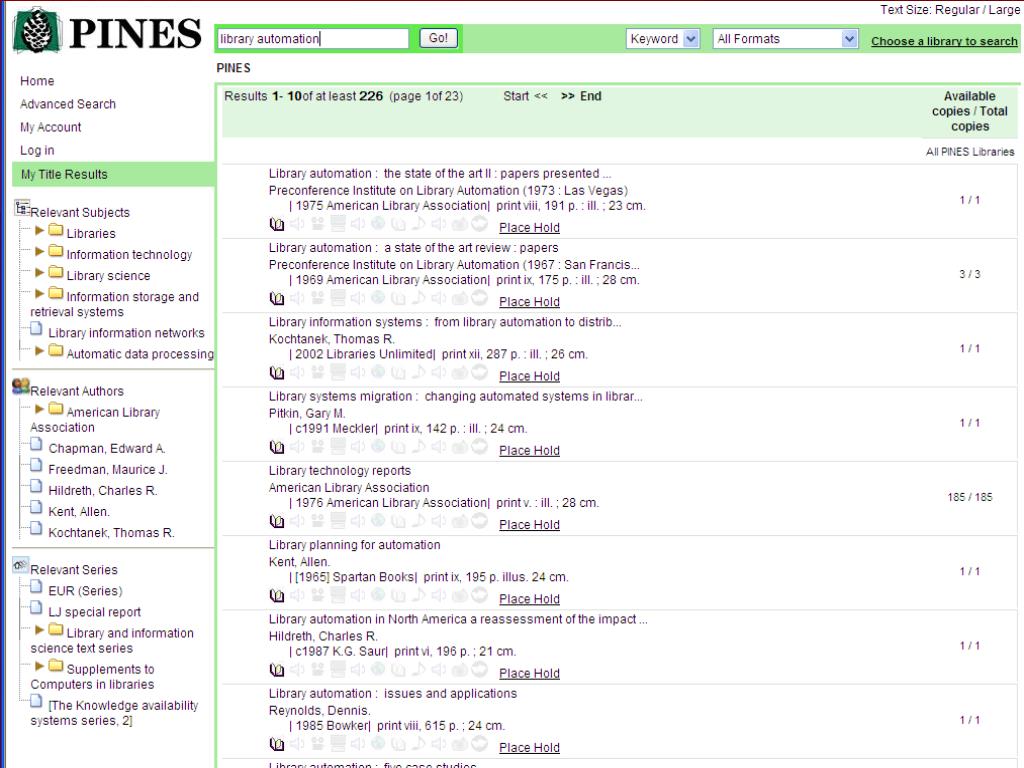1024x768 pixels.
Task: Click the Relevant Series icon
Action: (x=20, y=566)
